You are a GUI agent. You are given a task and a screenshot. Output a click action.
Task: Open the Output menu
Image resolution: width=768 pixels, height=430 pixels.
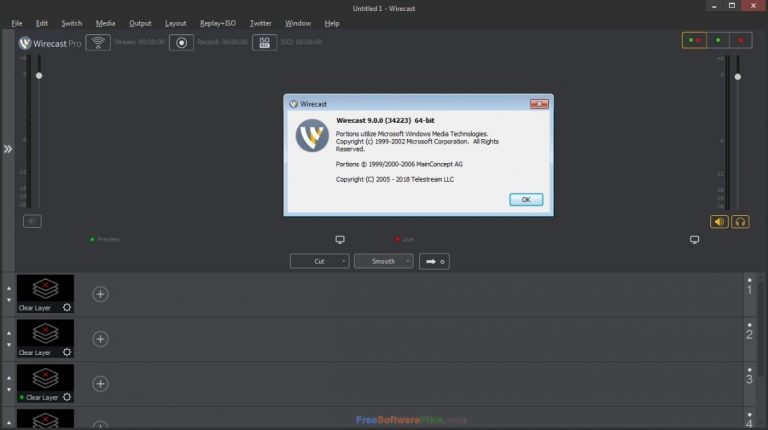pos(140,23)
